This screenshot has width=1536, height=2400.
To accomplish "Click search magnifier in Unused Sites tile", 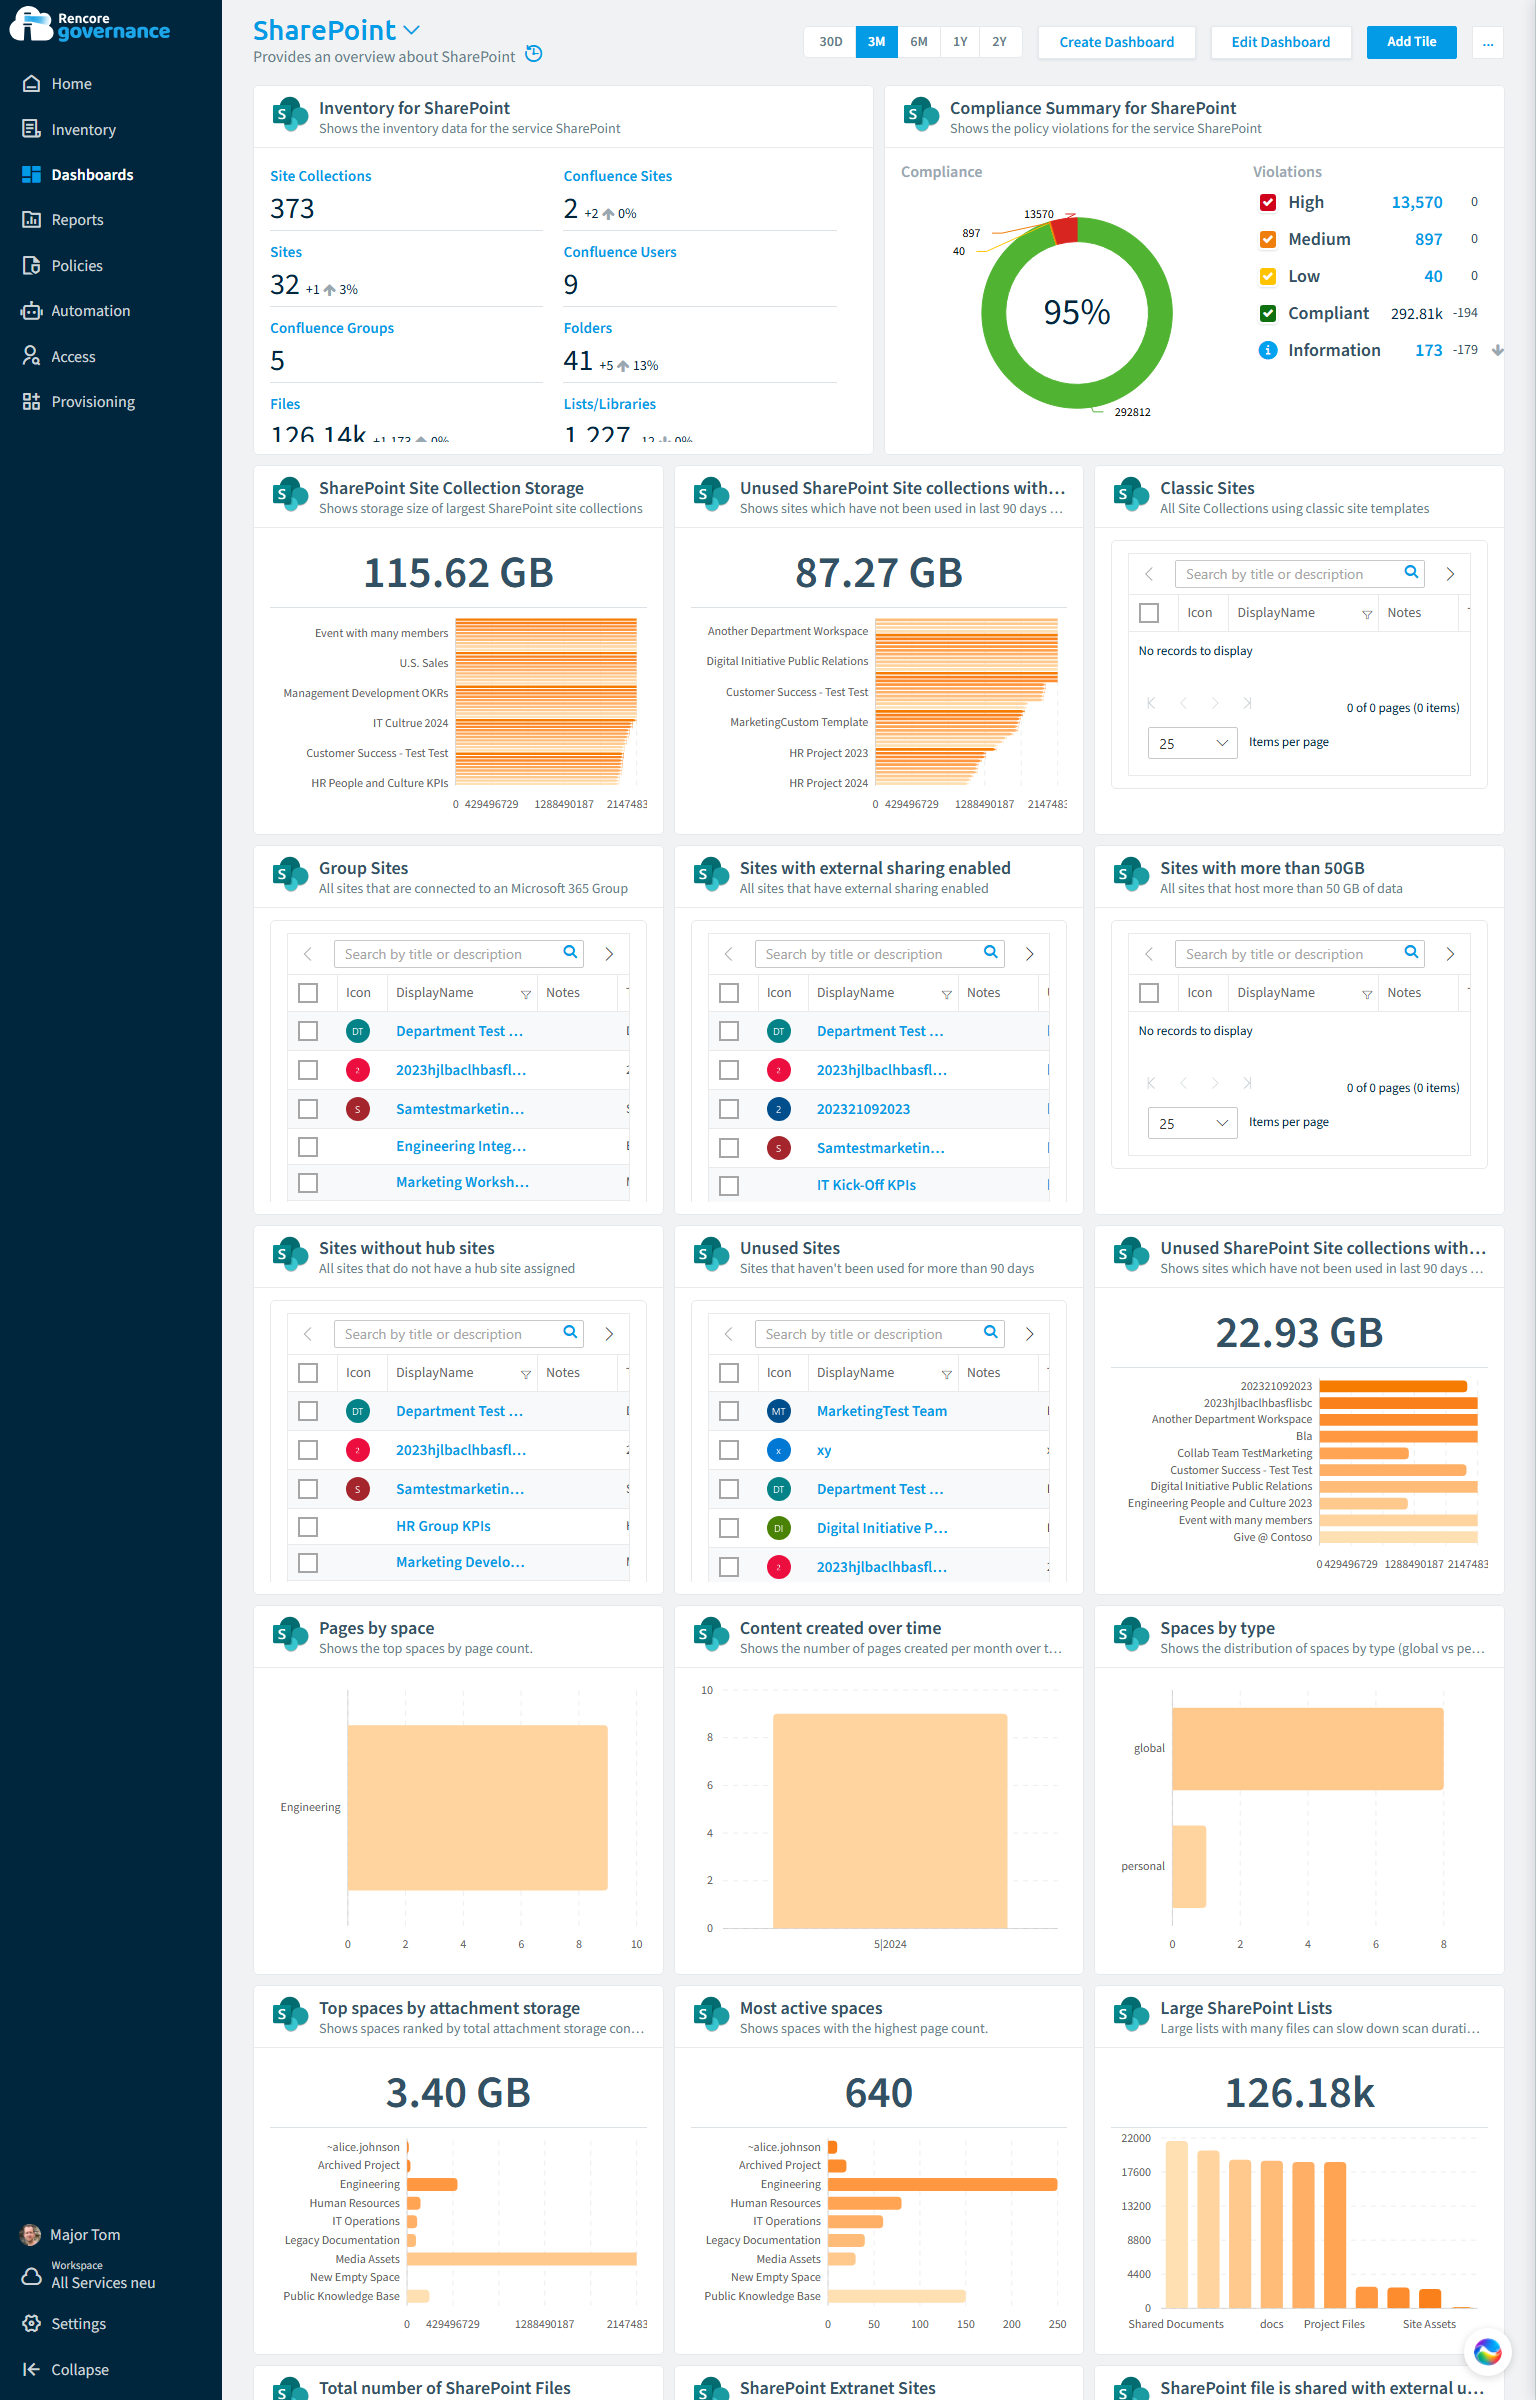I will (990, 1333).
